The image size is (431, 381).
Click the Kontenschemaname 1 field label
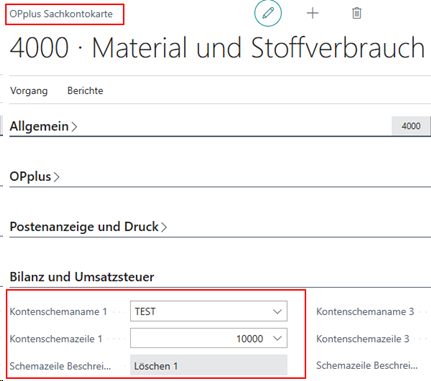coord(58,312)
